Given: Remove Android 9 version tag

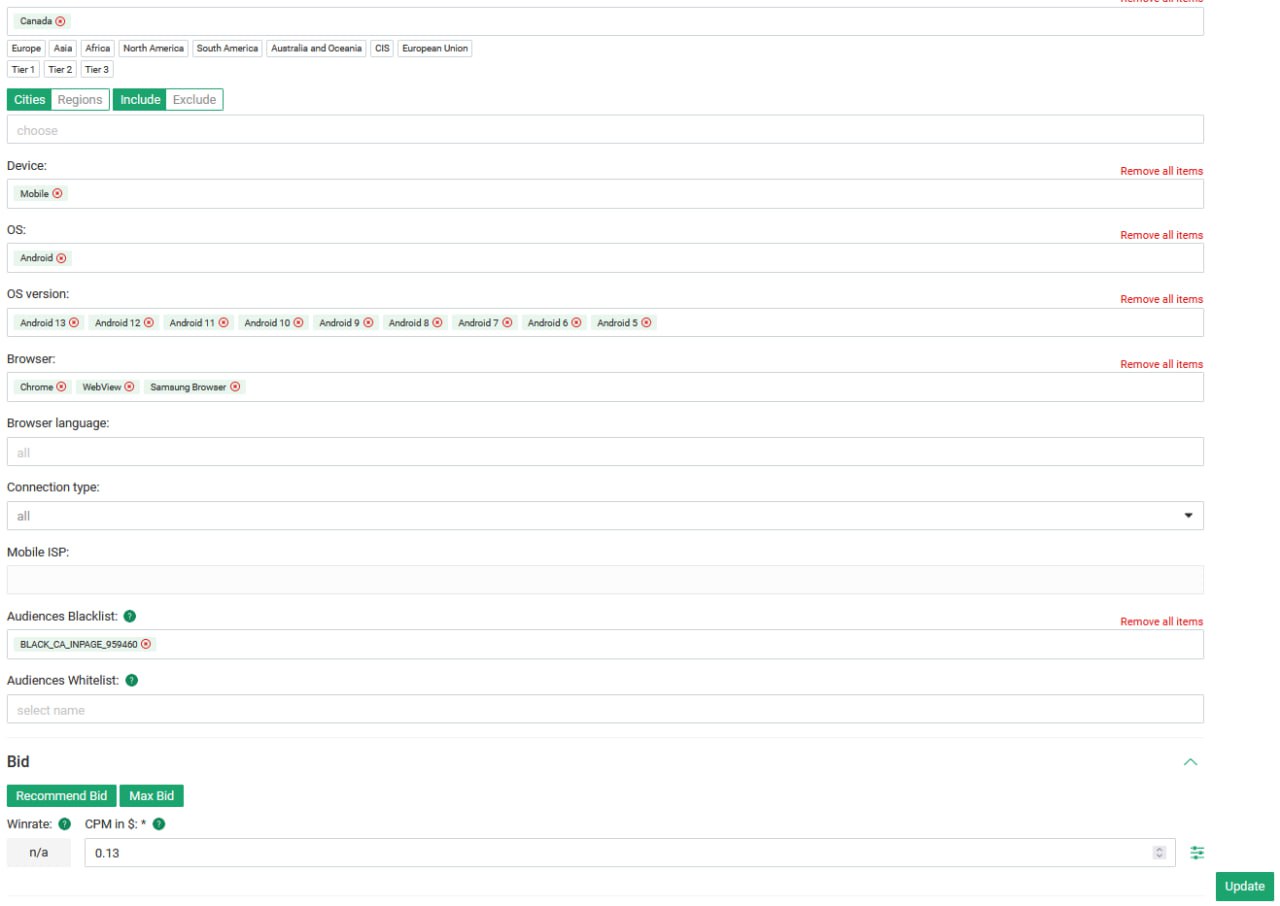Looking at the screenshot, I should tap(368, 323).
